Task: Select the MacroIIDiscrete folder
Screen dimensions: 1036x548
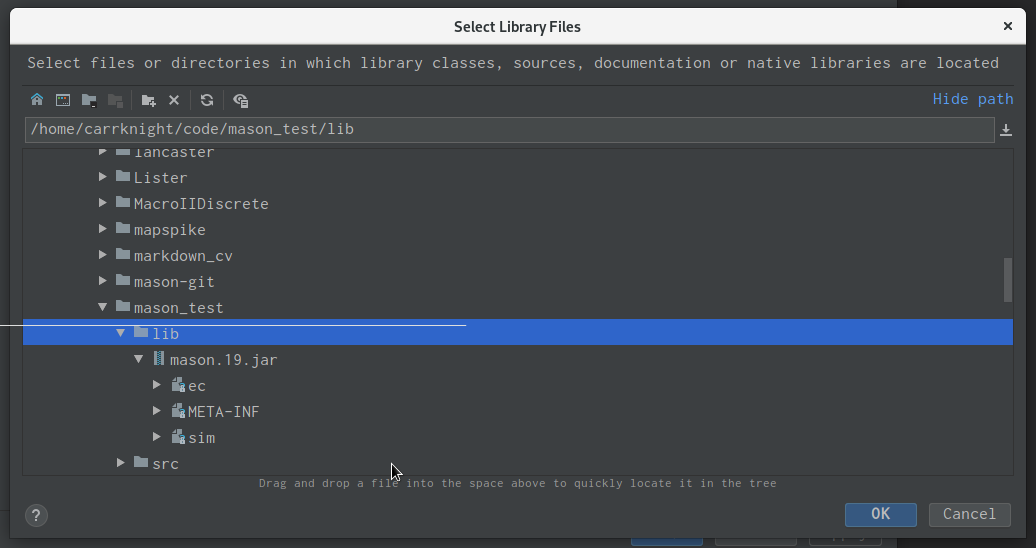Action: pyautogui.click(x=201, y=204)
